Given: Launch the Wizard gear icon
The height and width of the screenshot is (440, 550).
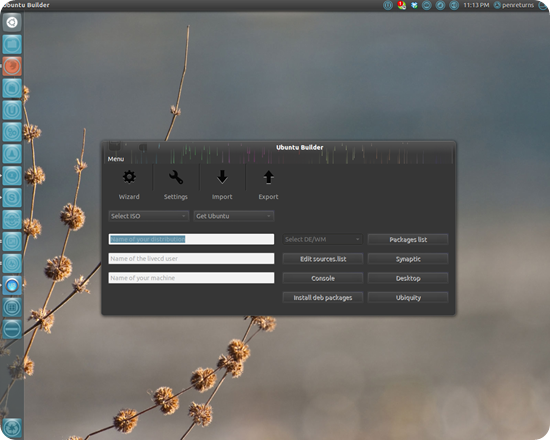Looking at the screenshot, I should point(129,177).
